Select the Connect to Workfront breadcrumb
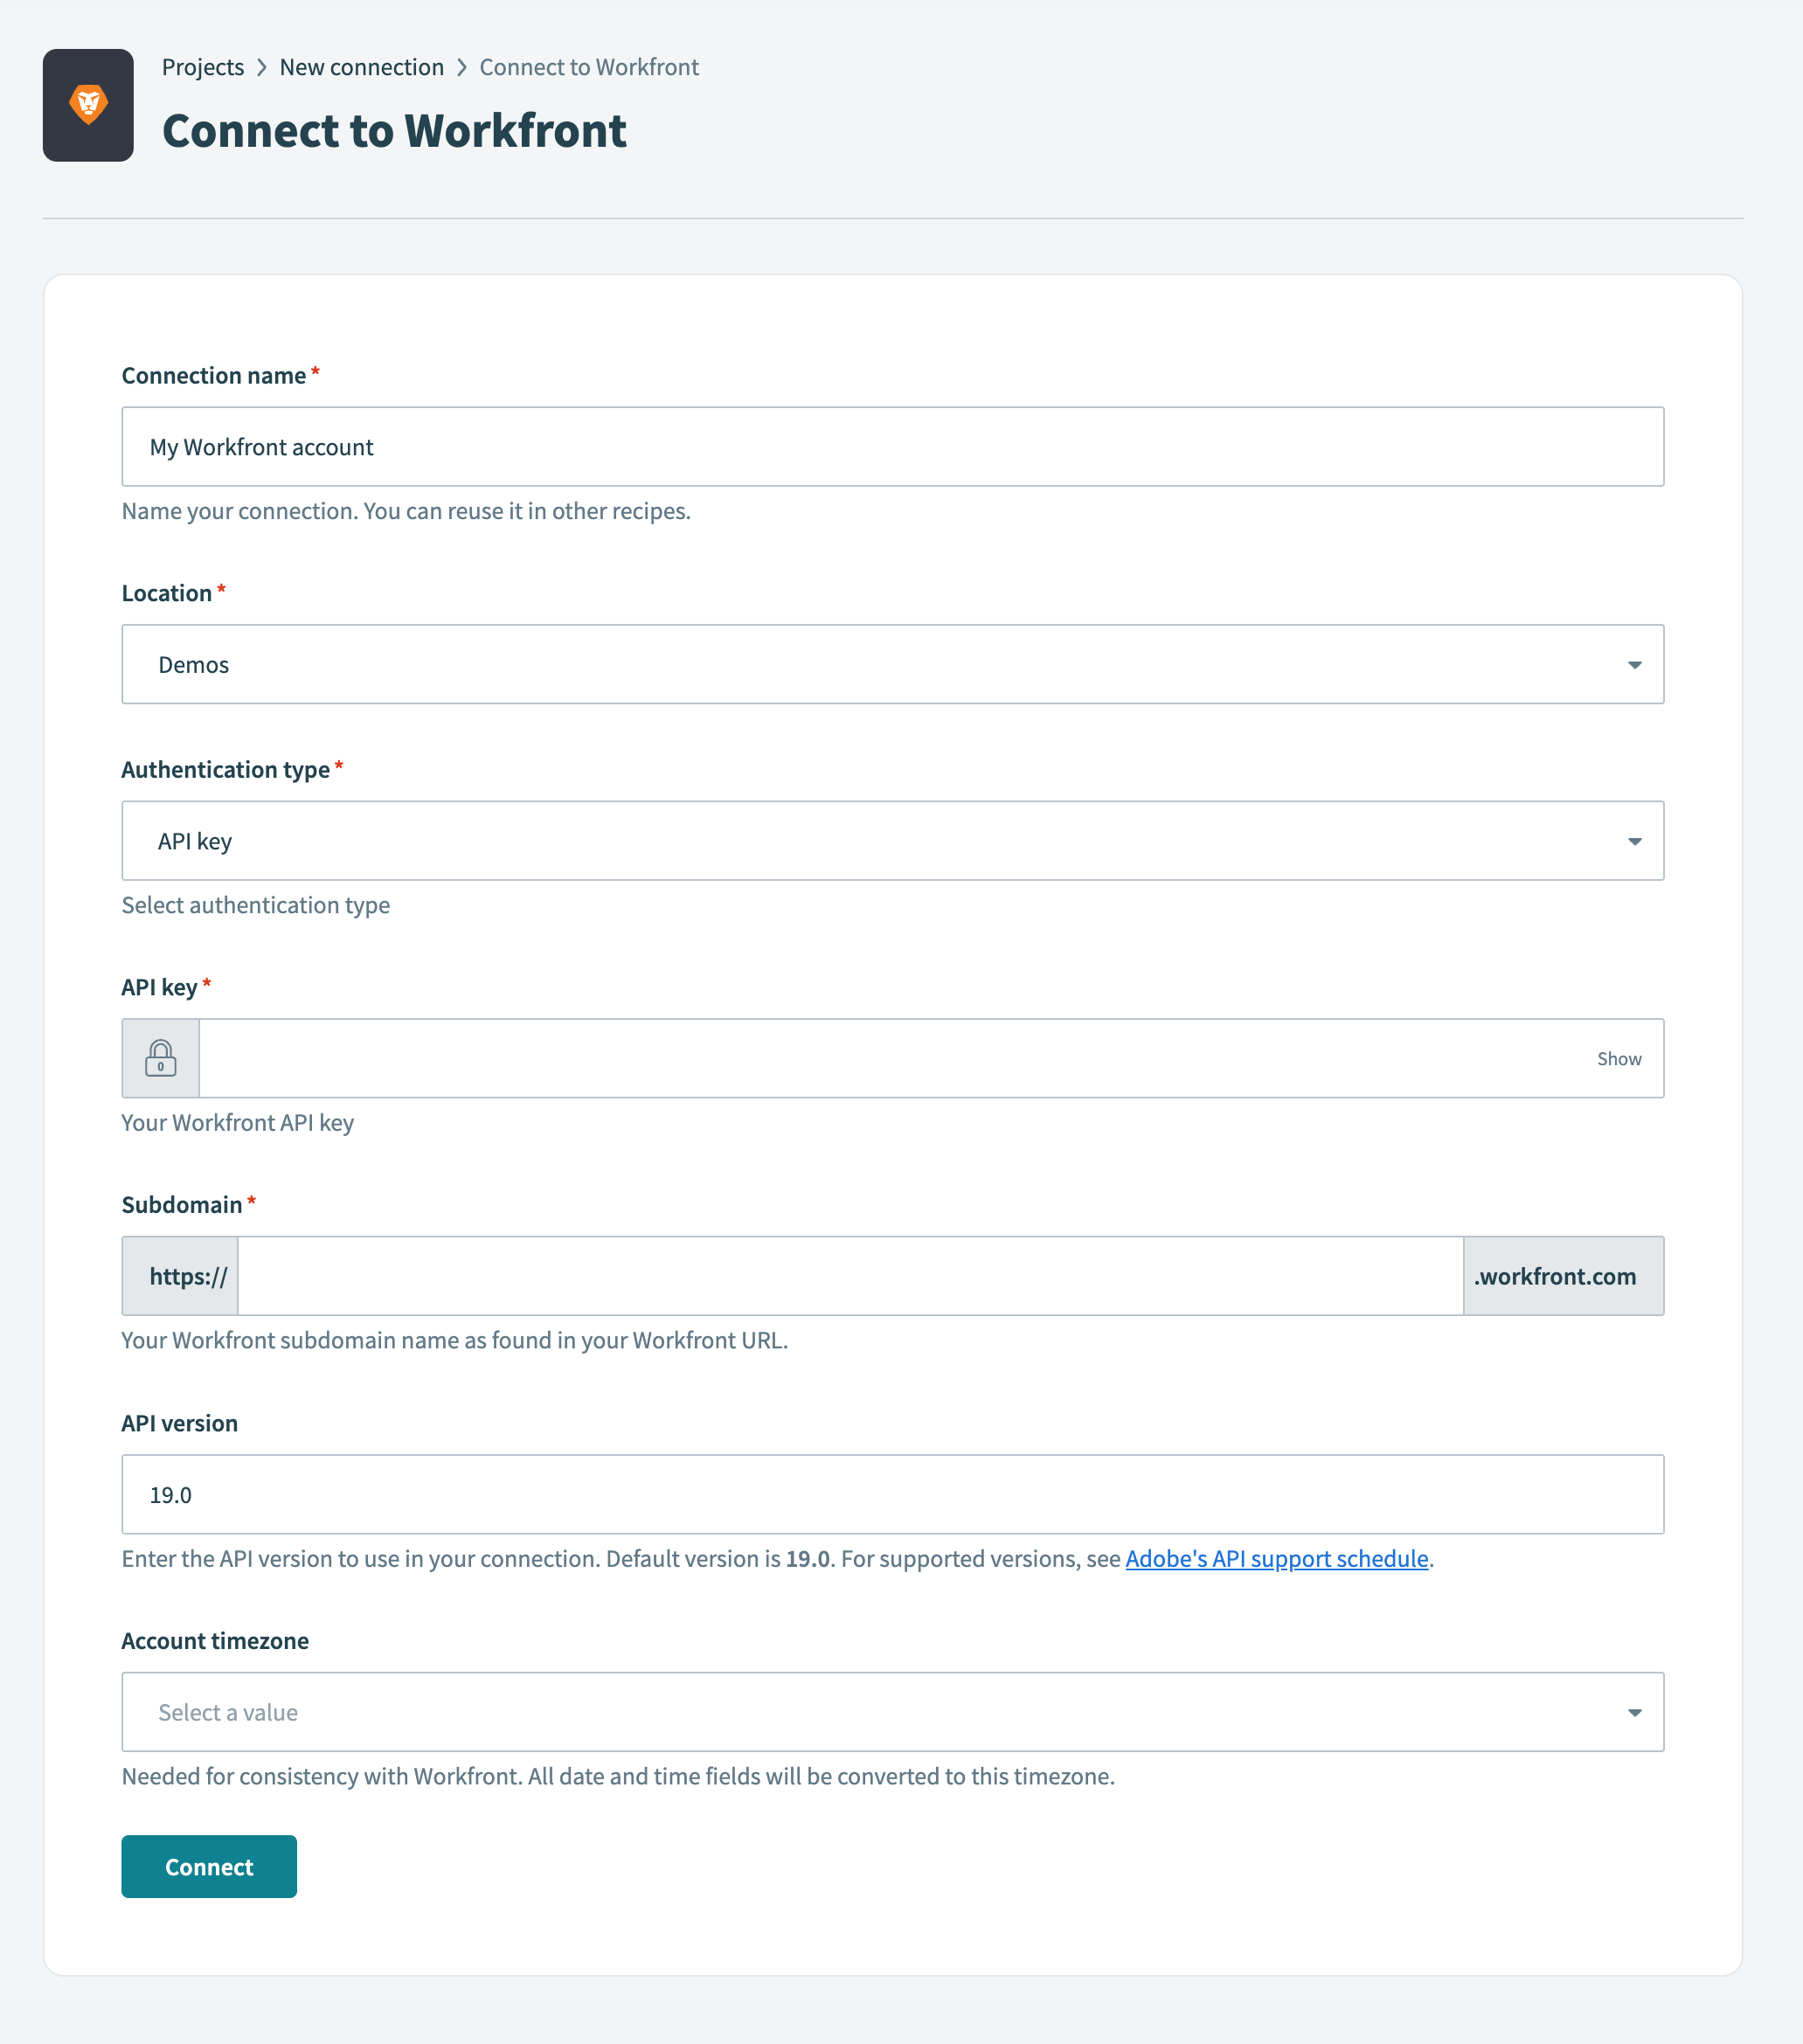1803x2044 pixels. (x=589, y=67)
